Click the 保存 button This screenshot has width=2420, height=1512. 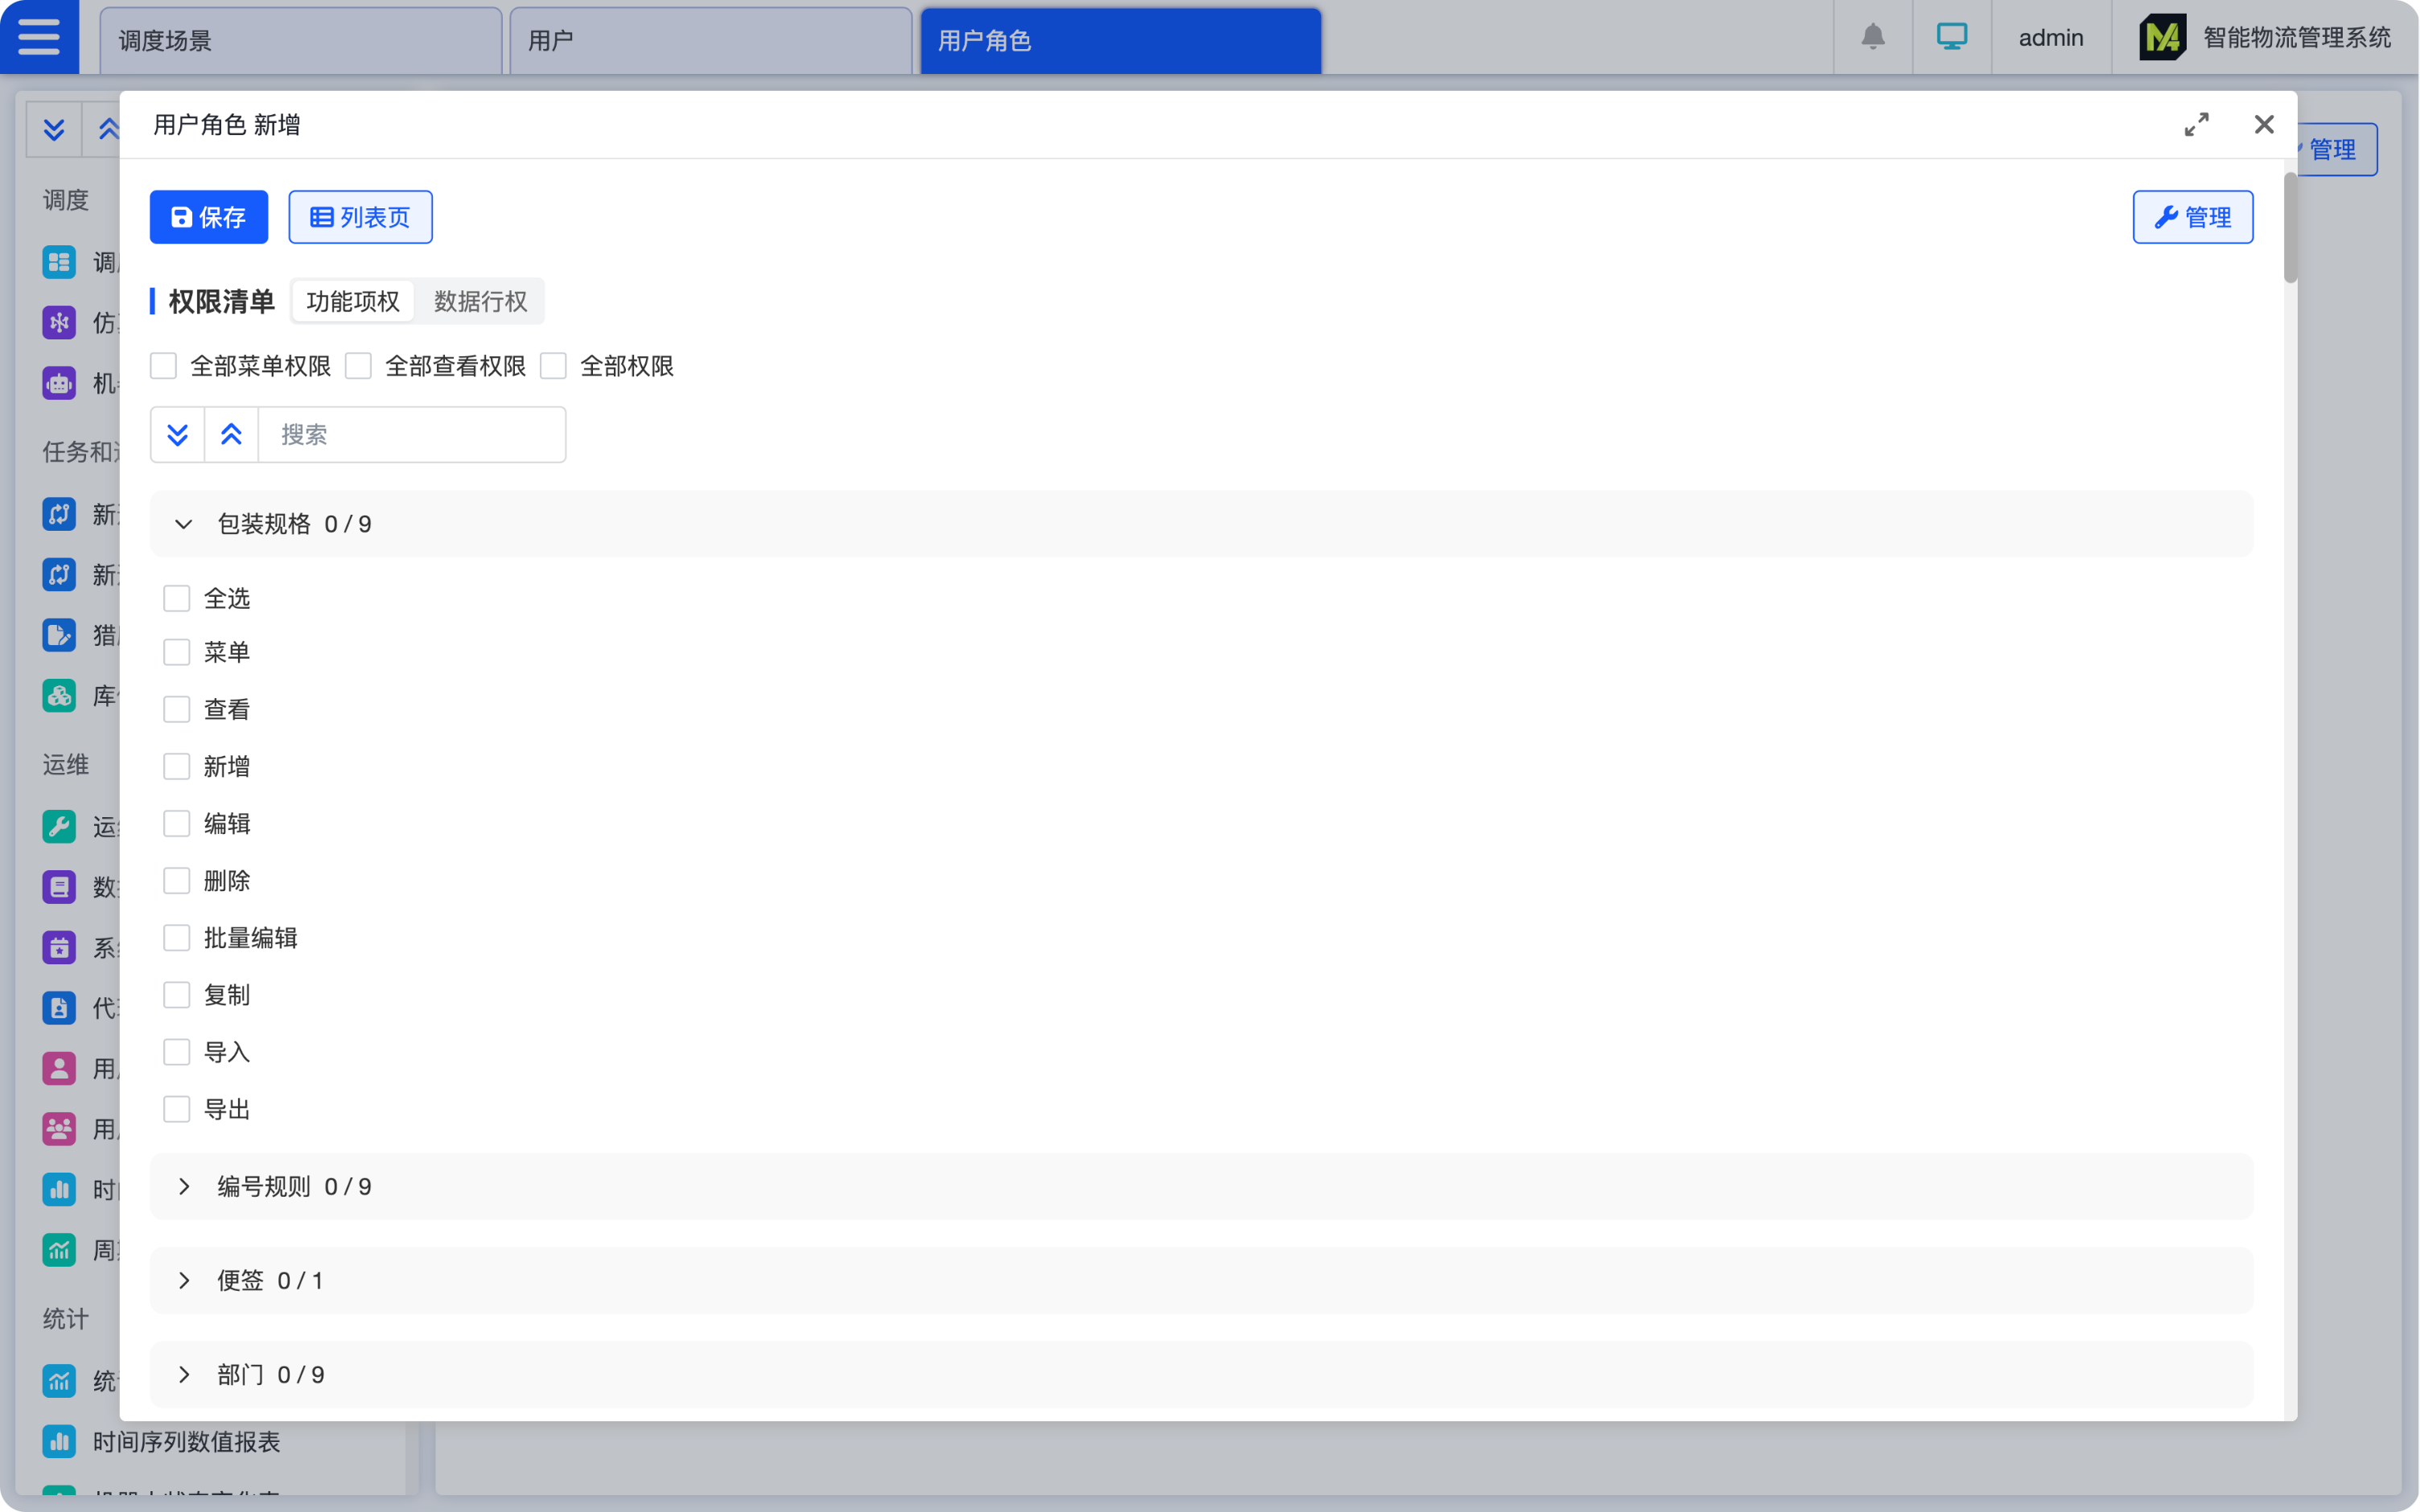click(x=209, y=217)
